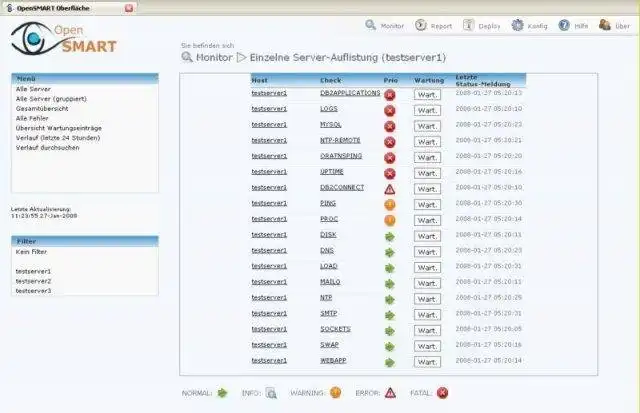Click normal green arrow for DISK check

click(x=390, y=236)
